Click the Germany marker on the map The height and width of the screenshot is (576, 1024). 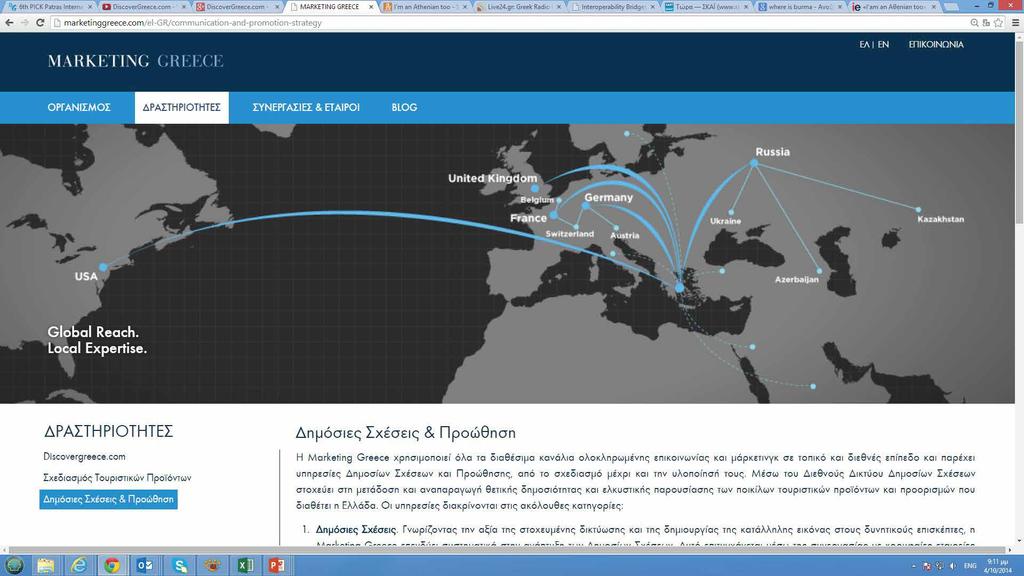tap(586, 206)
